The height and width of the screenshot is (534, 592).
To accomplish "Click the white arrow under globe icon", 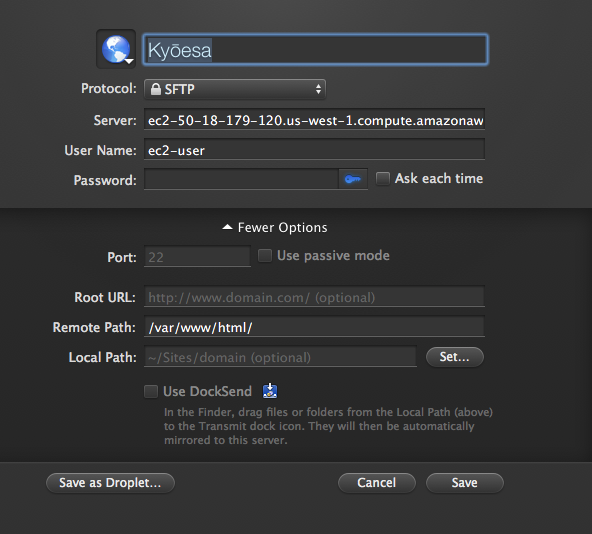I will (129, 61).
